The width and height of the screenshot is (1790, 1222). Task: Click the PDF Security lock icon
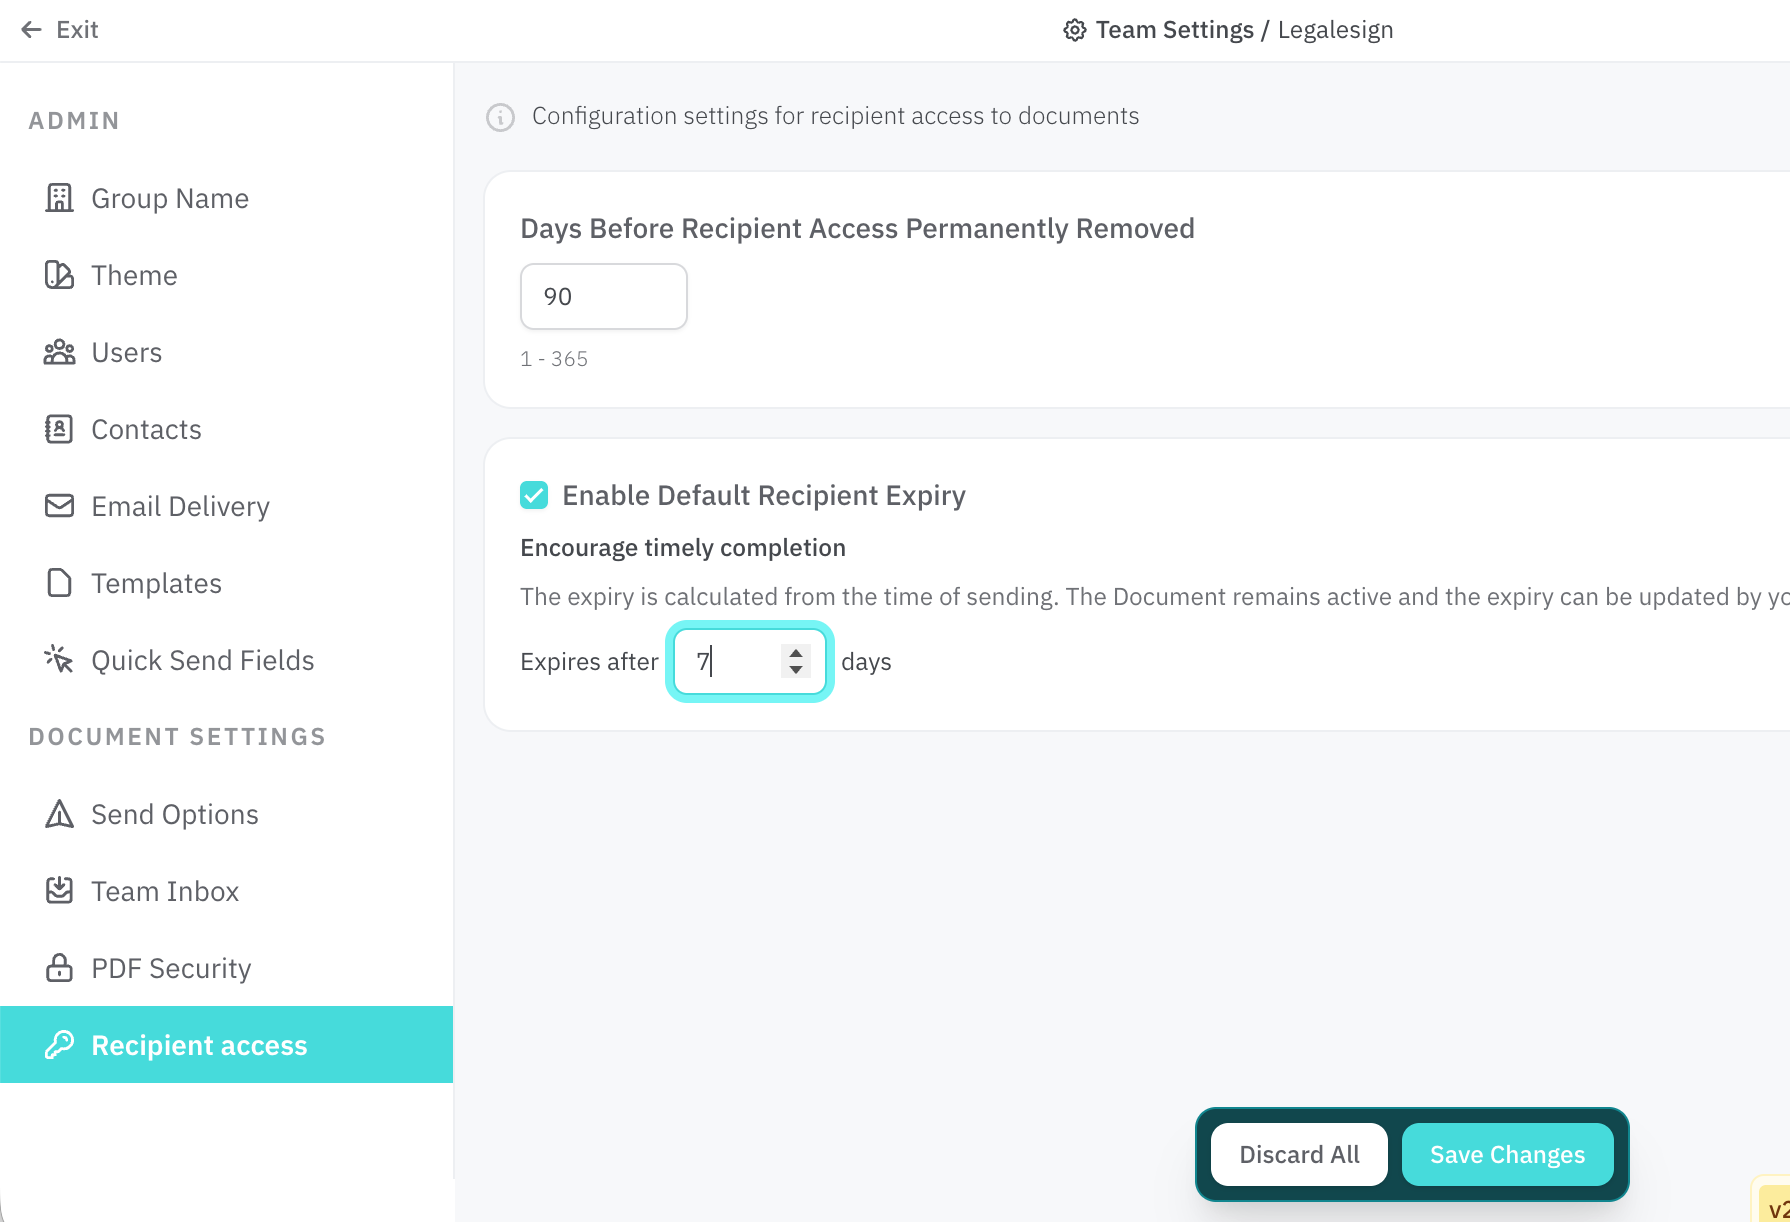(x=59, y=968)
